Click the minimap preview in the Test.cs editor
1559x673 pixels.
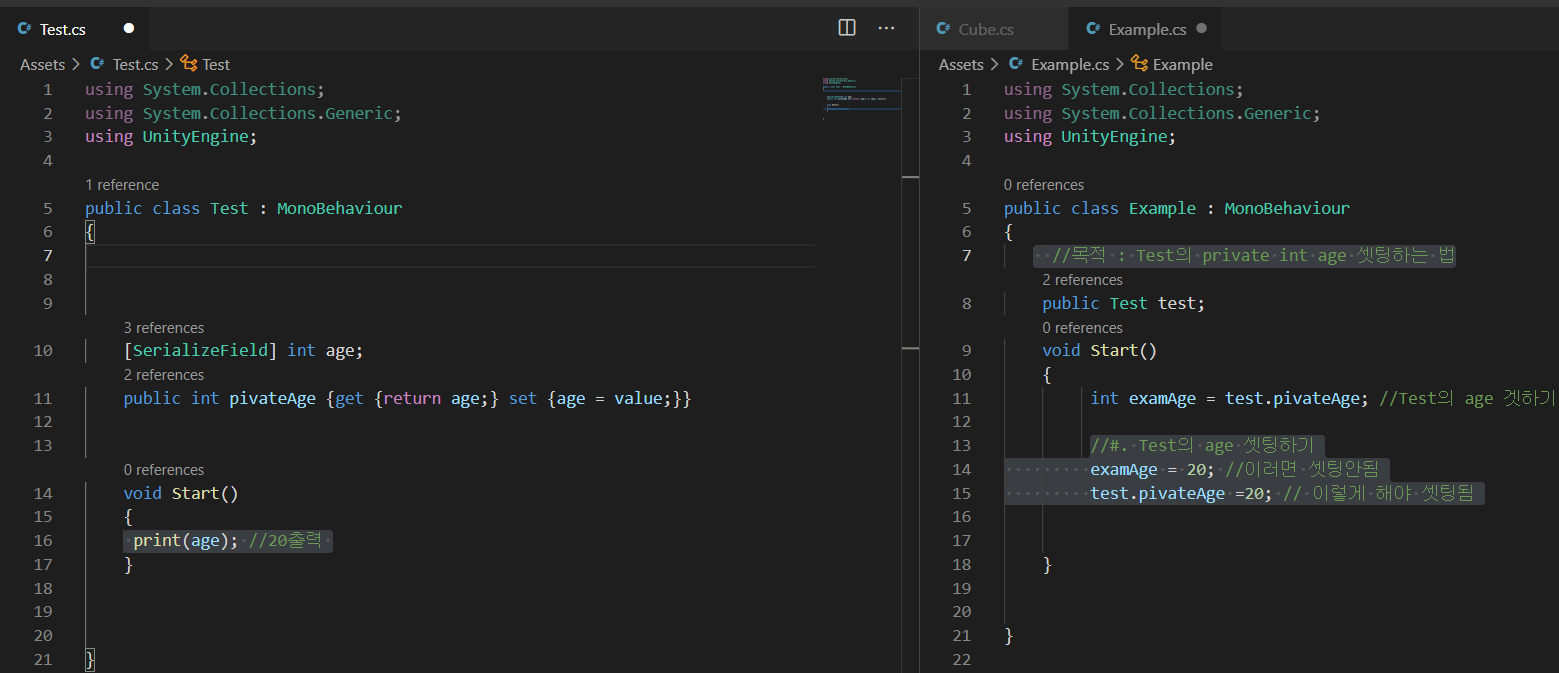(861, 97)
